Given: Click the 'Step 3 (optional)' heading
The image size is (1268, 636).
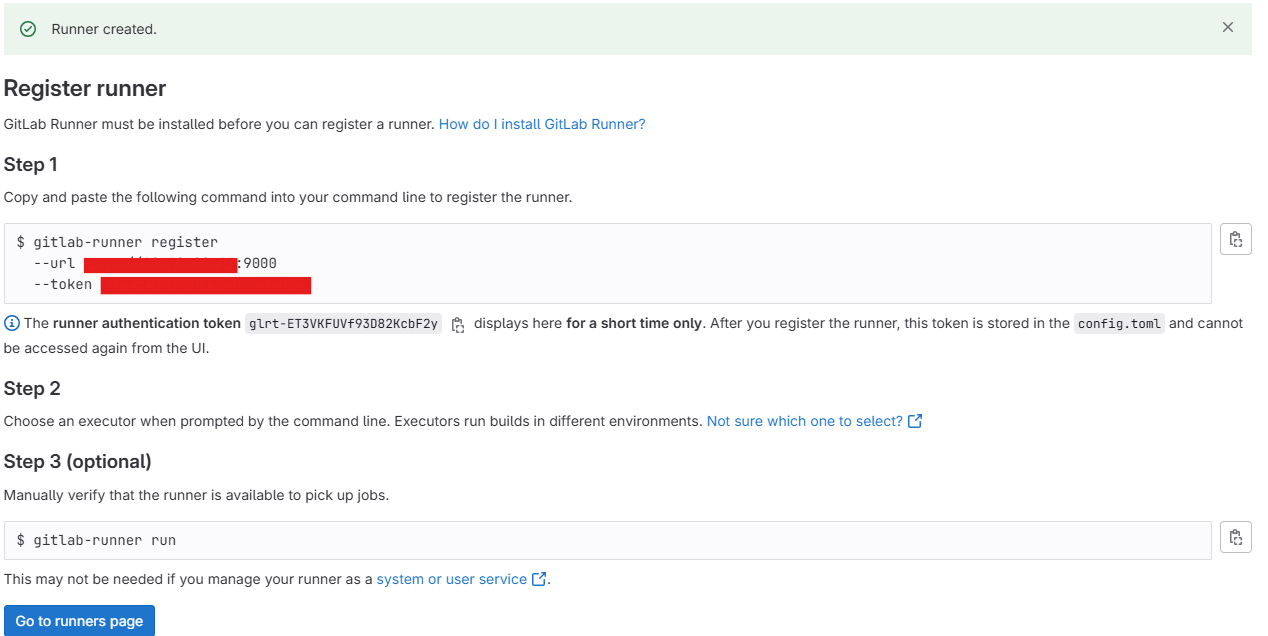Looking at the screenshot, I should (x=78, y=461).
